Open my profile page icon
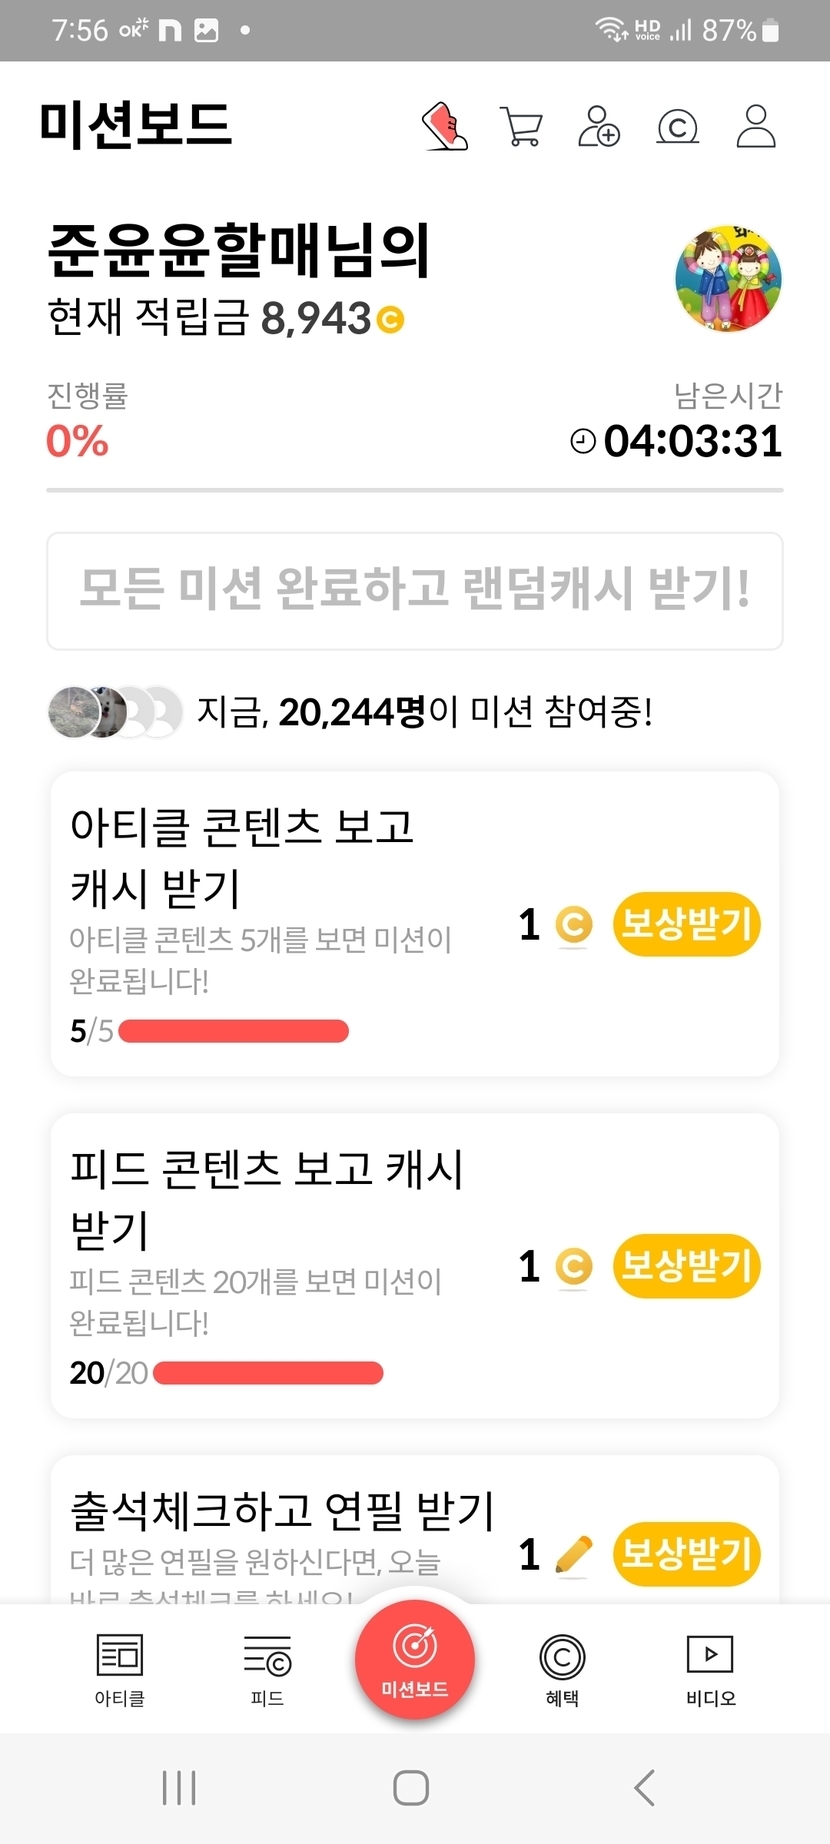The image size is (830, 1844). (756, 127)
